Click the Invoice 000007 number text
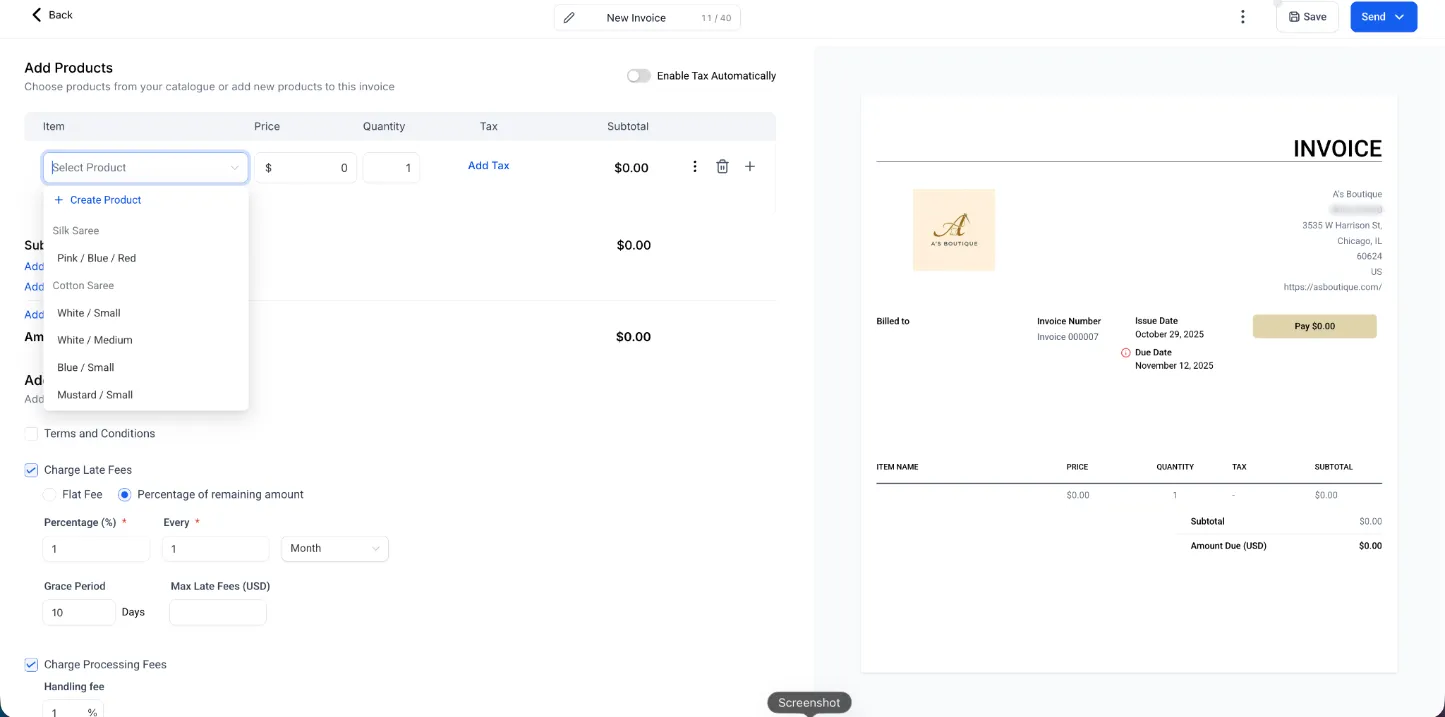This screenshot has width=1445, height=717. pos(1068,337)
